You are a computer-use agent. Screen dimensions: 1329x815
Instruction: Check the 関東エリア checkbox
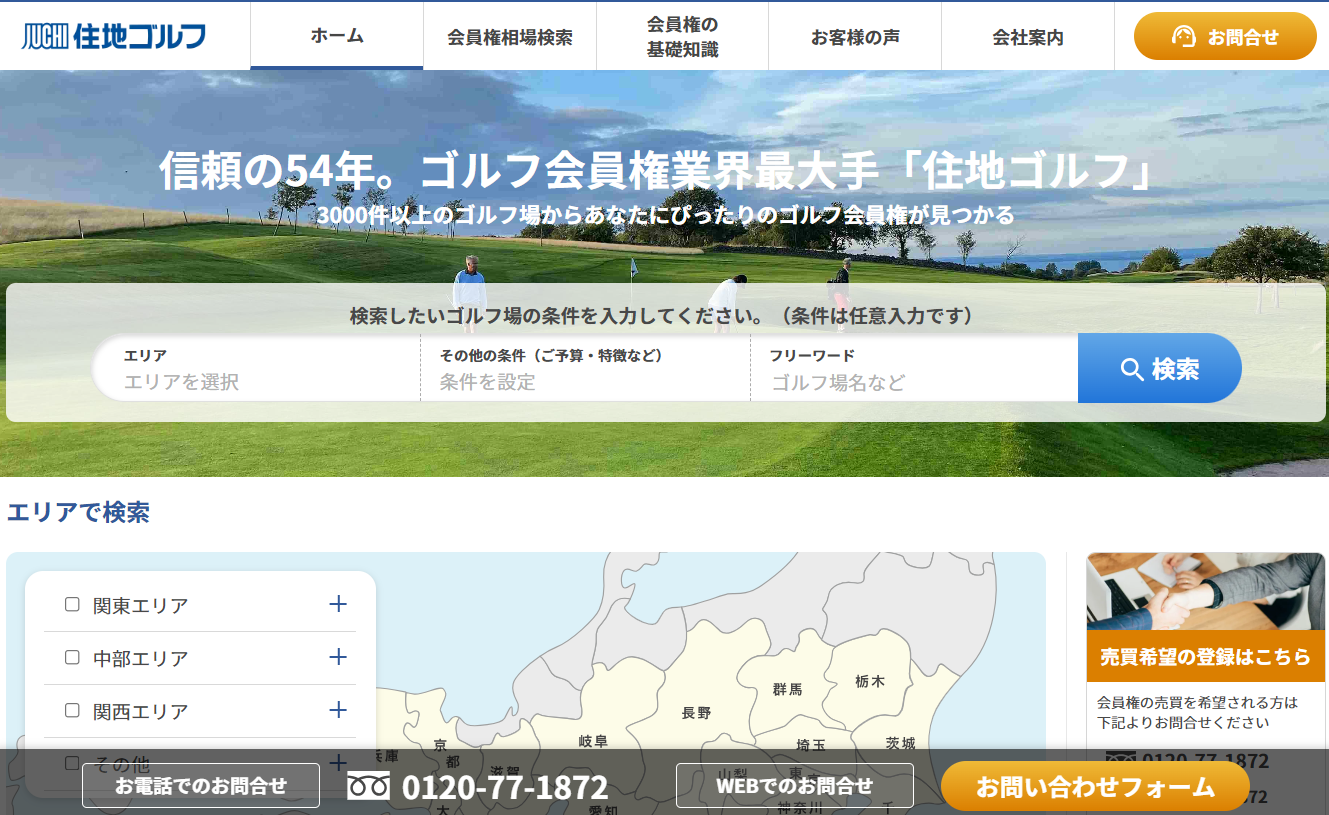click(72, 604)
